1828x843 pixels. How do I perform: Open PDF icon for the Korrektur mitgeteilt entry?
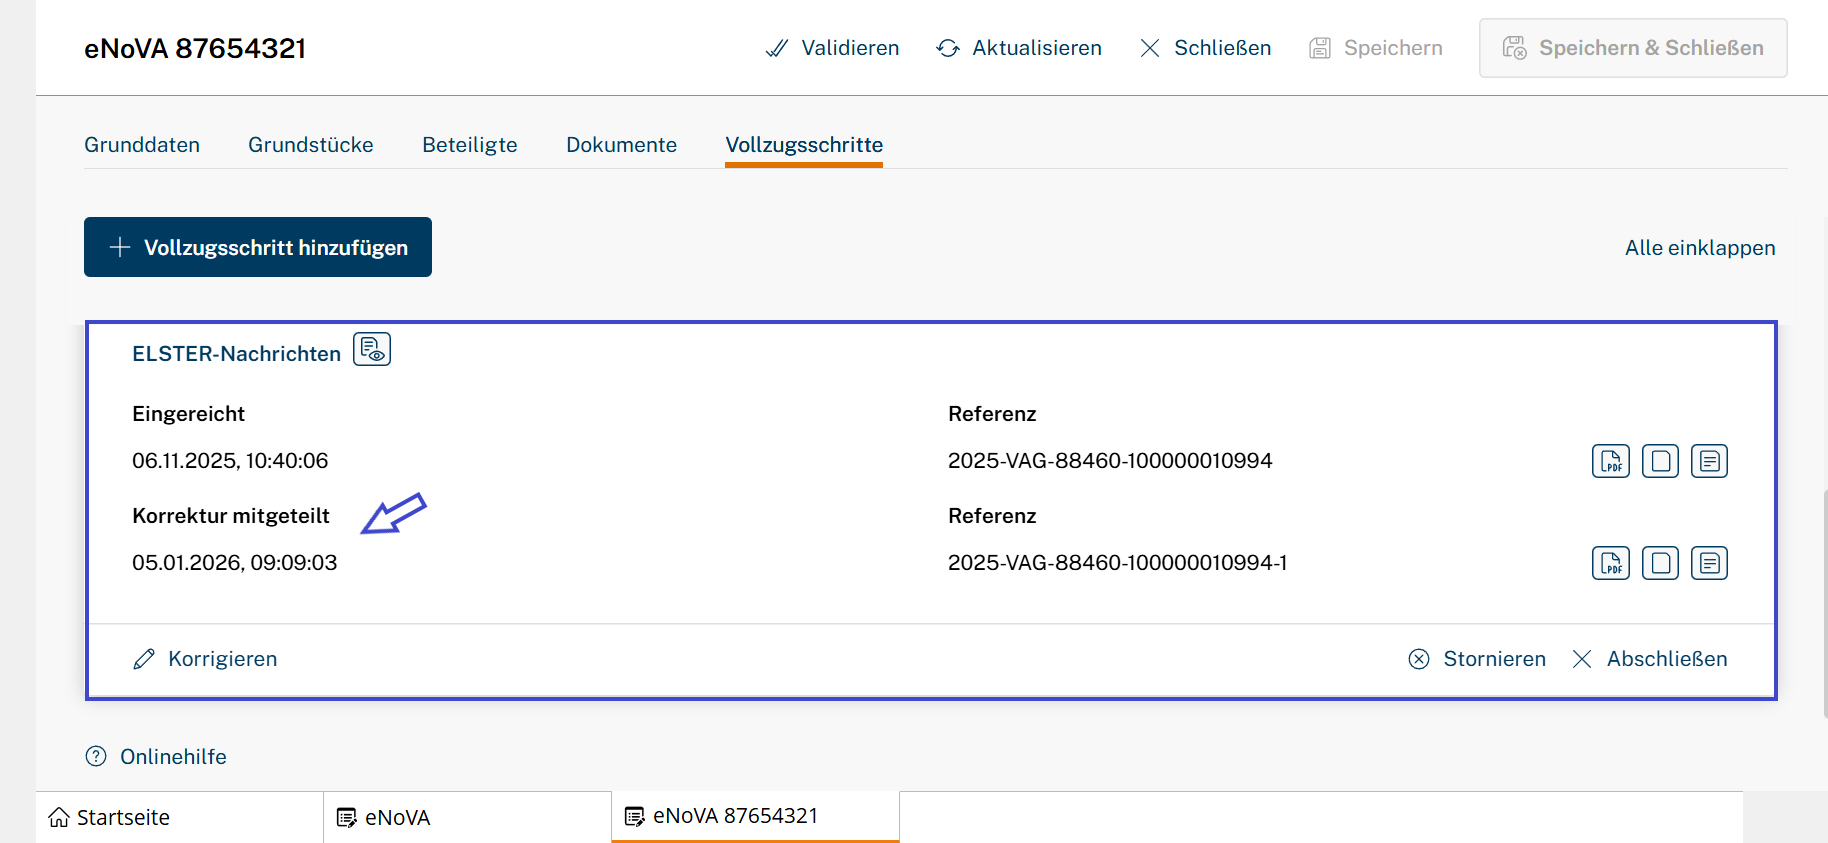(x=1610, y=563)
